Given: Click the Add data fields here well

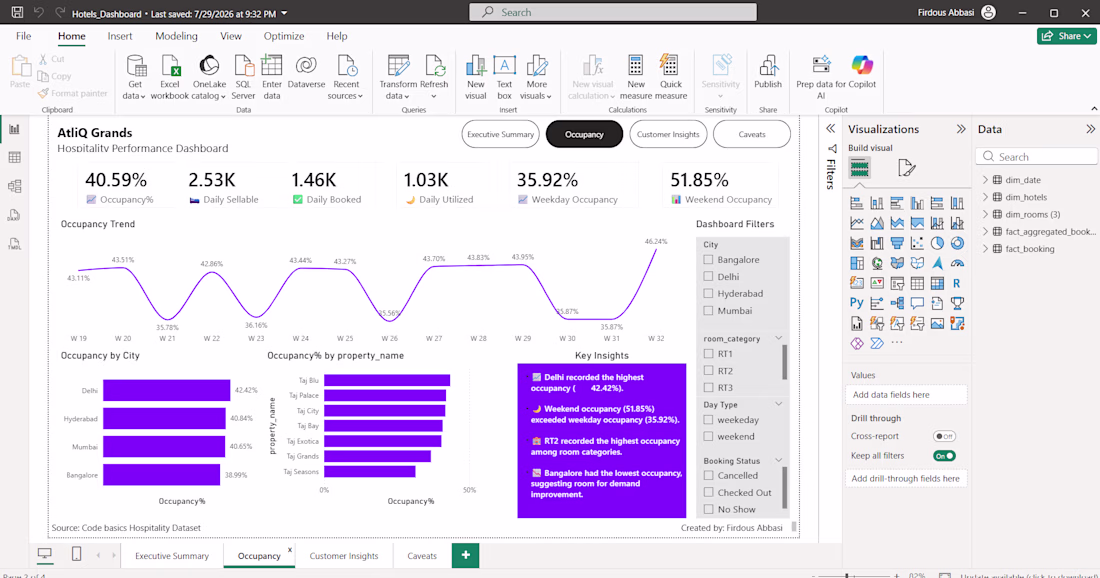Looking at the screenshot, I should 906,395.
